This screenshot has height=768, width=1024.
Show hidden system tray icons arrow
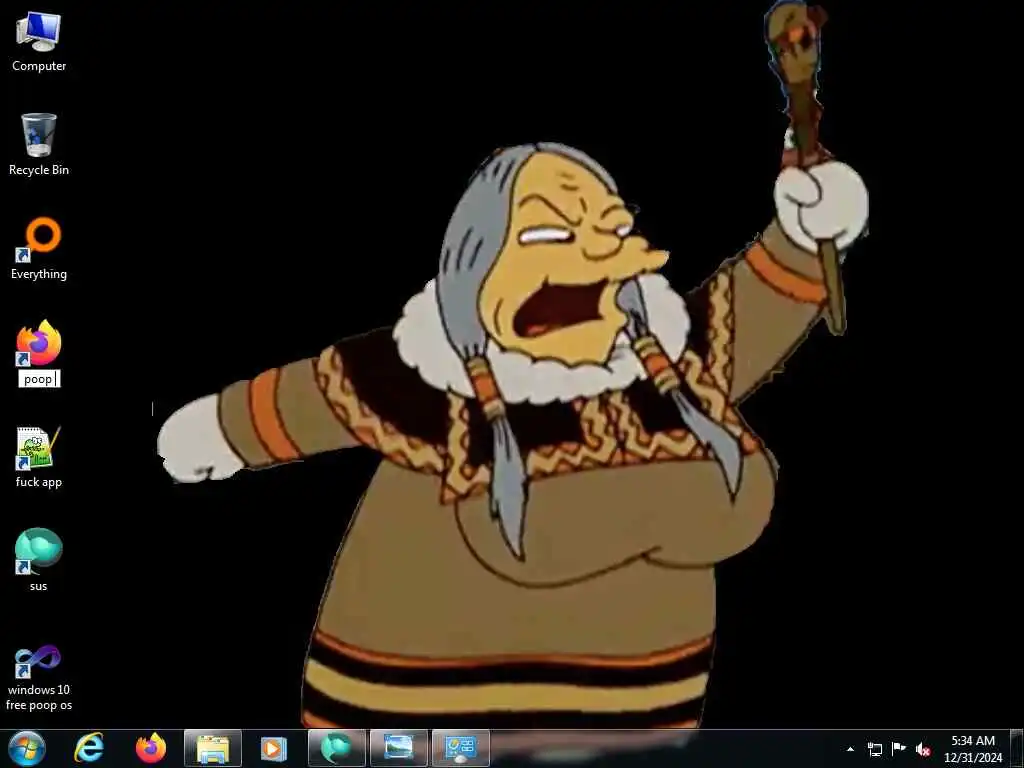[x=850, y=749]
